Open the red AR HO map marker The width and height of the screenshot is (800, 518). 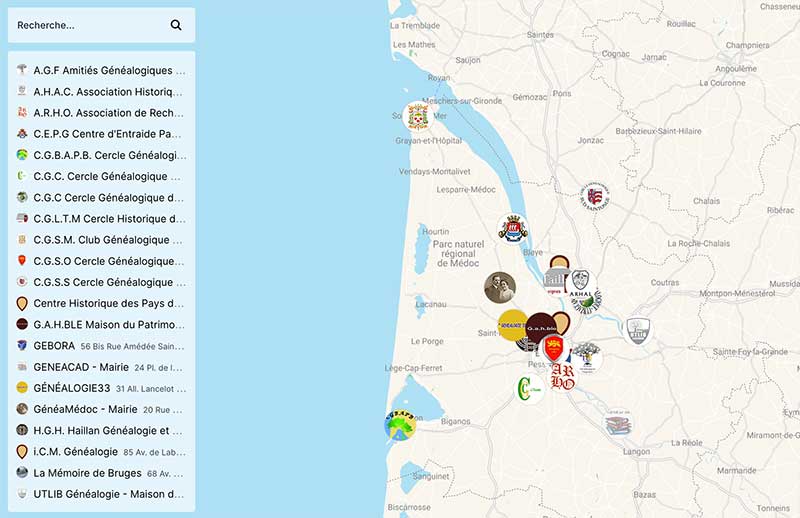563,377
